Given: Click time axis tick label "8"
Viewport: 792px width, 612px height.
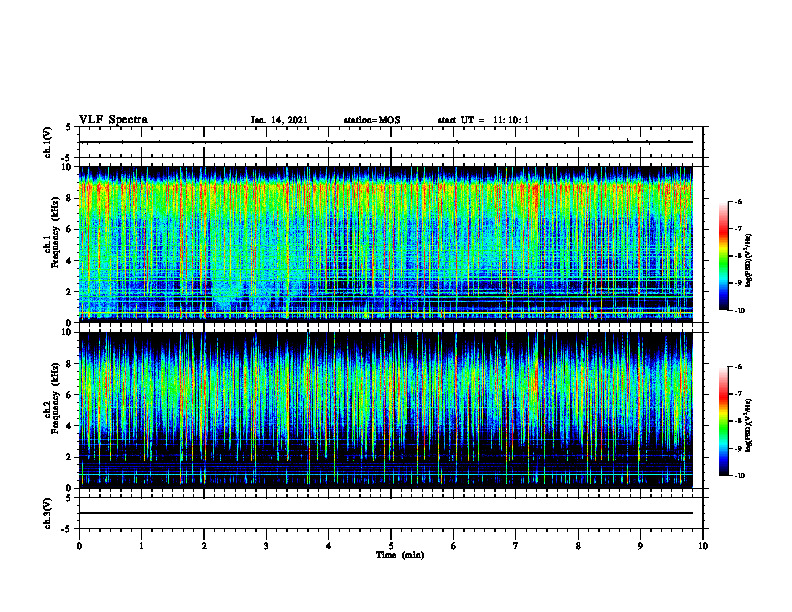Looking at the screenshot, I should click(578, 545).
